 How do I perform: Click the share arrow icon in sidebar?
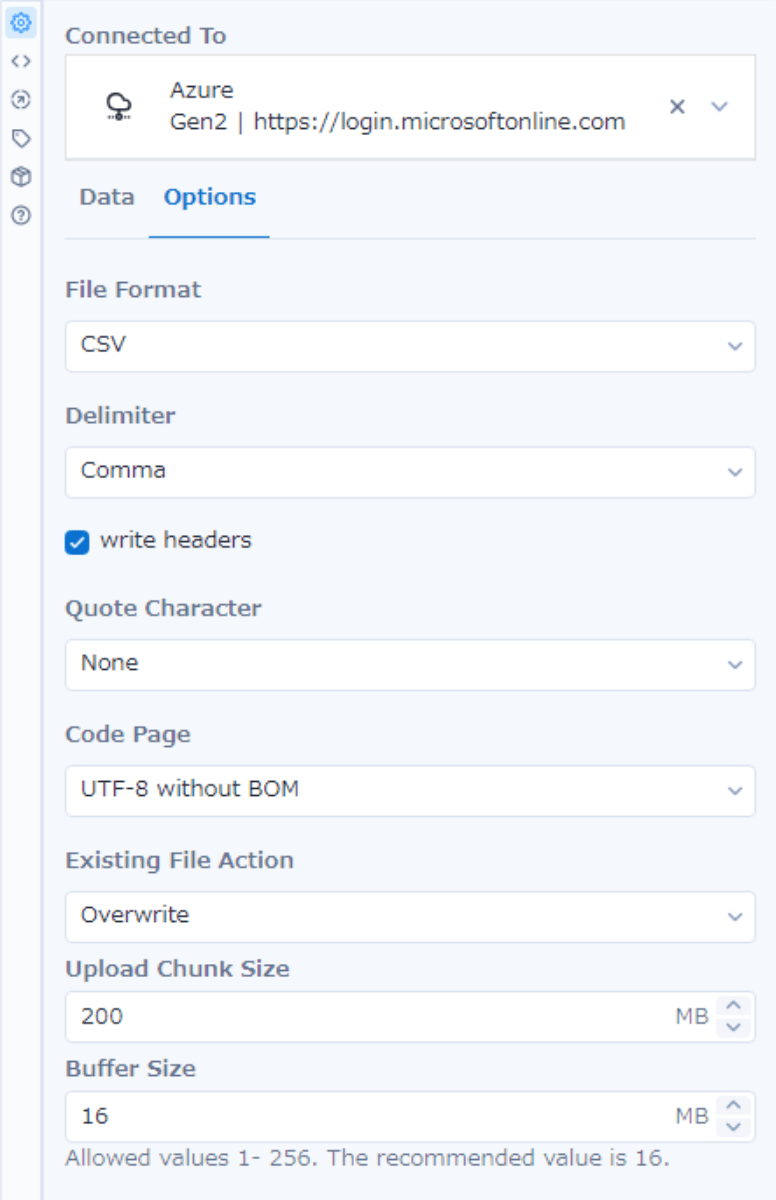tap(21, 97)
